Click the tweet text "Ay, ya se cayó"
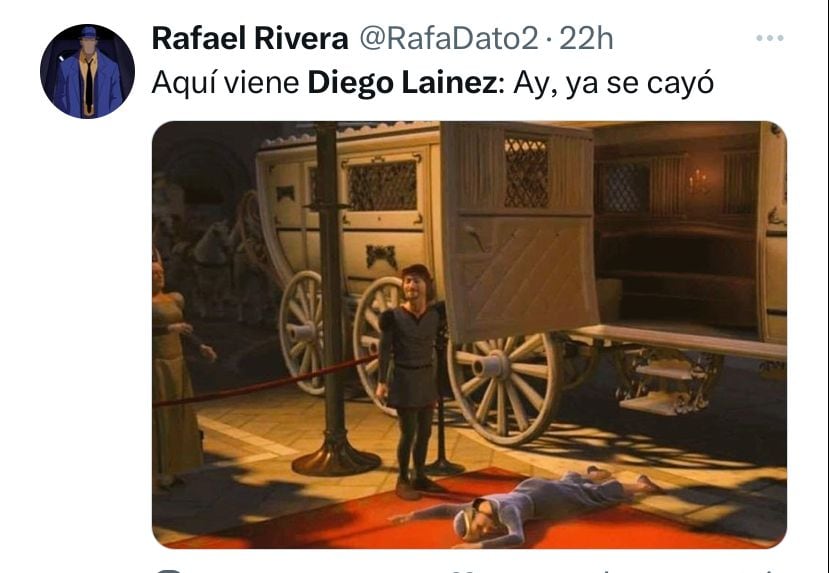The width and height of the screenshot is (829, 573). pyautogui.click(x=613, y=84)
